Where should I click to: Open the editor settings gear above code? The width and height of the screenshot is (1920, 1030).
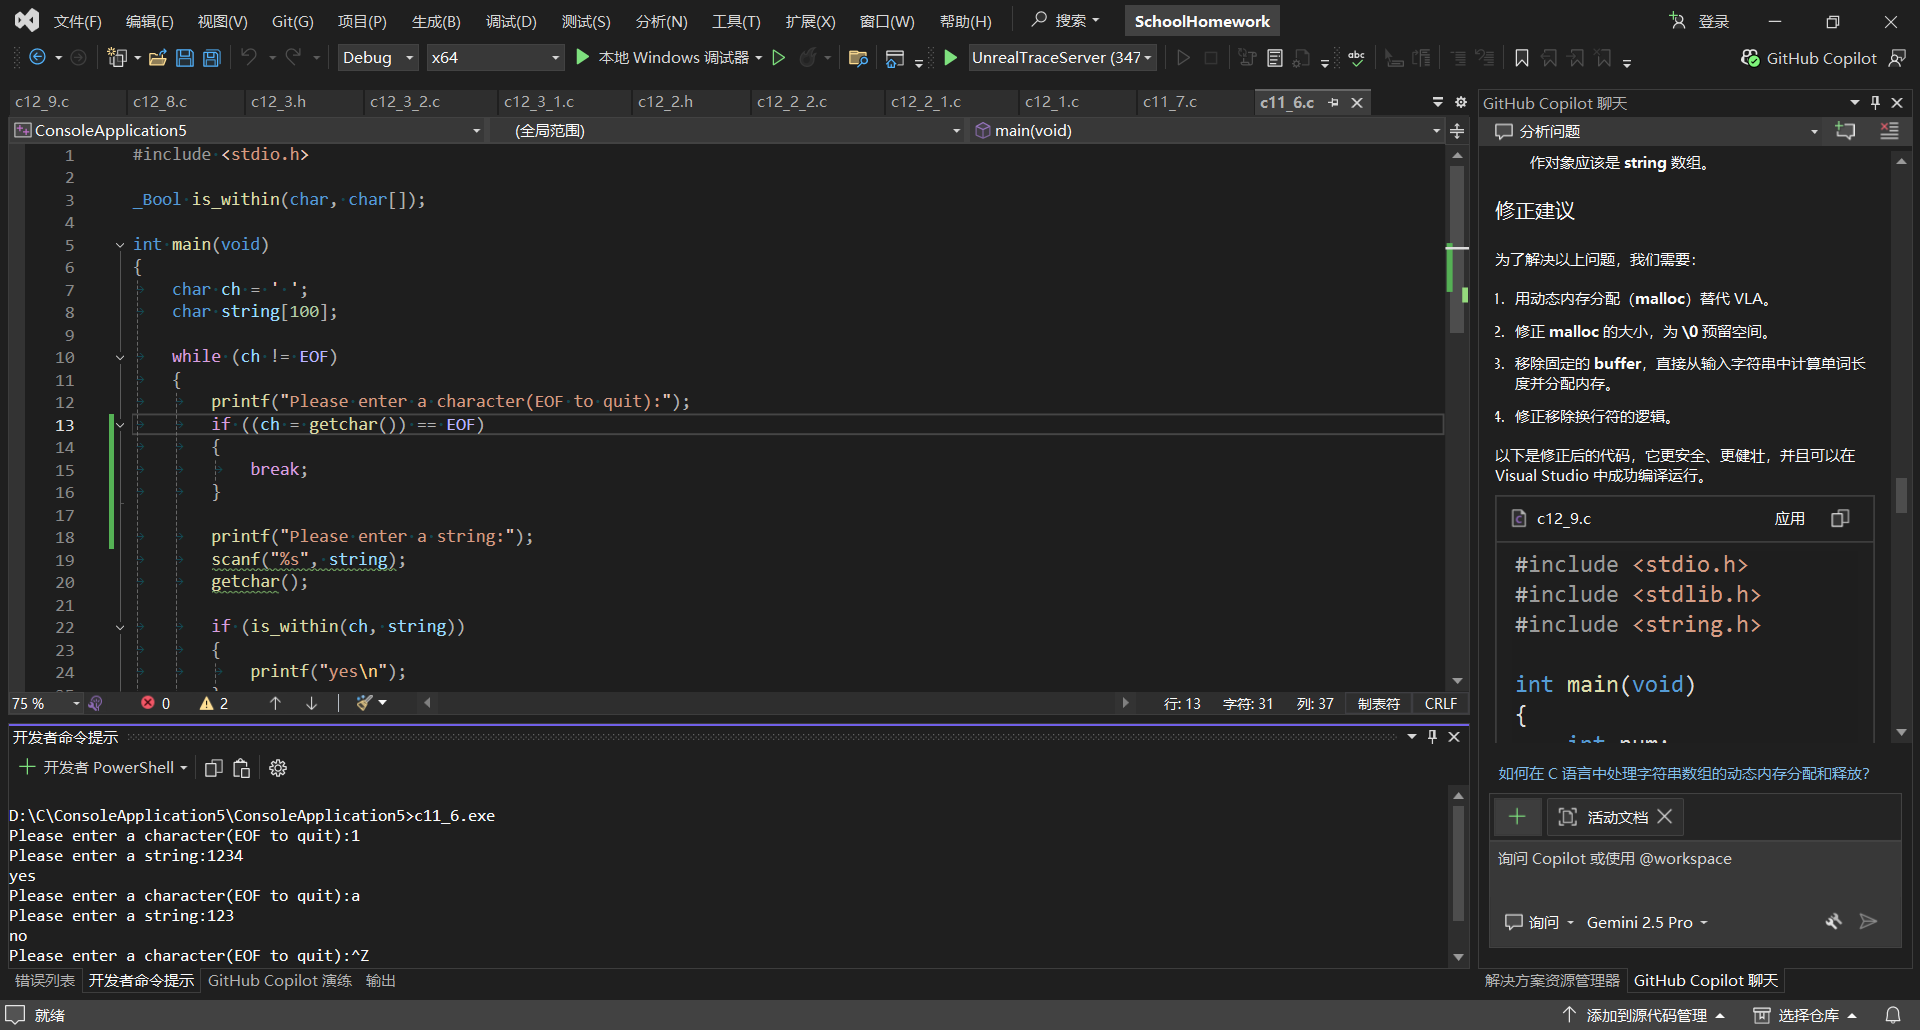click(x=1461, y=102)
